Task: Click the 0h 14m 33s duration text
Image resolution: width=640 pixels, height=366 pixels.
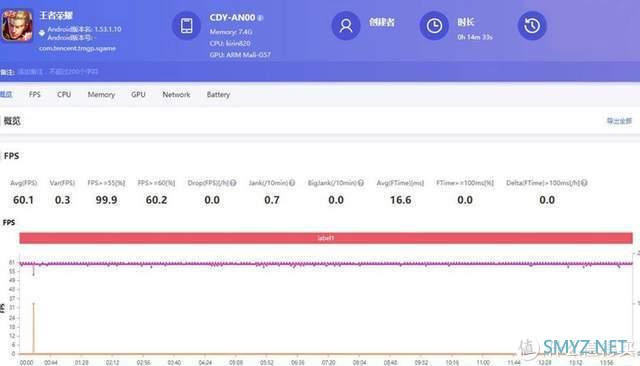Action: tap(475, 37)
